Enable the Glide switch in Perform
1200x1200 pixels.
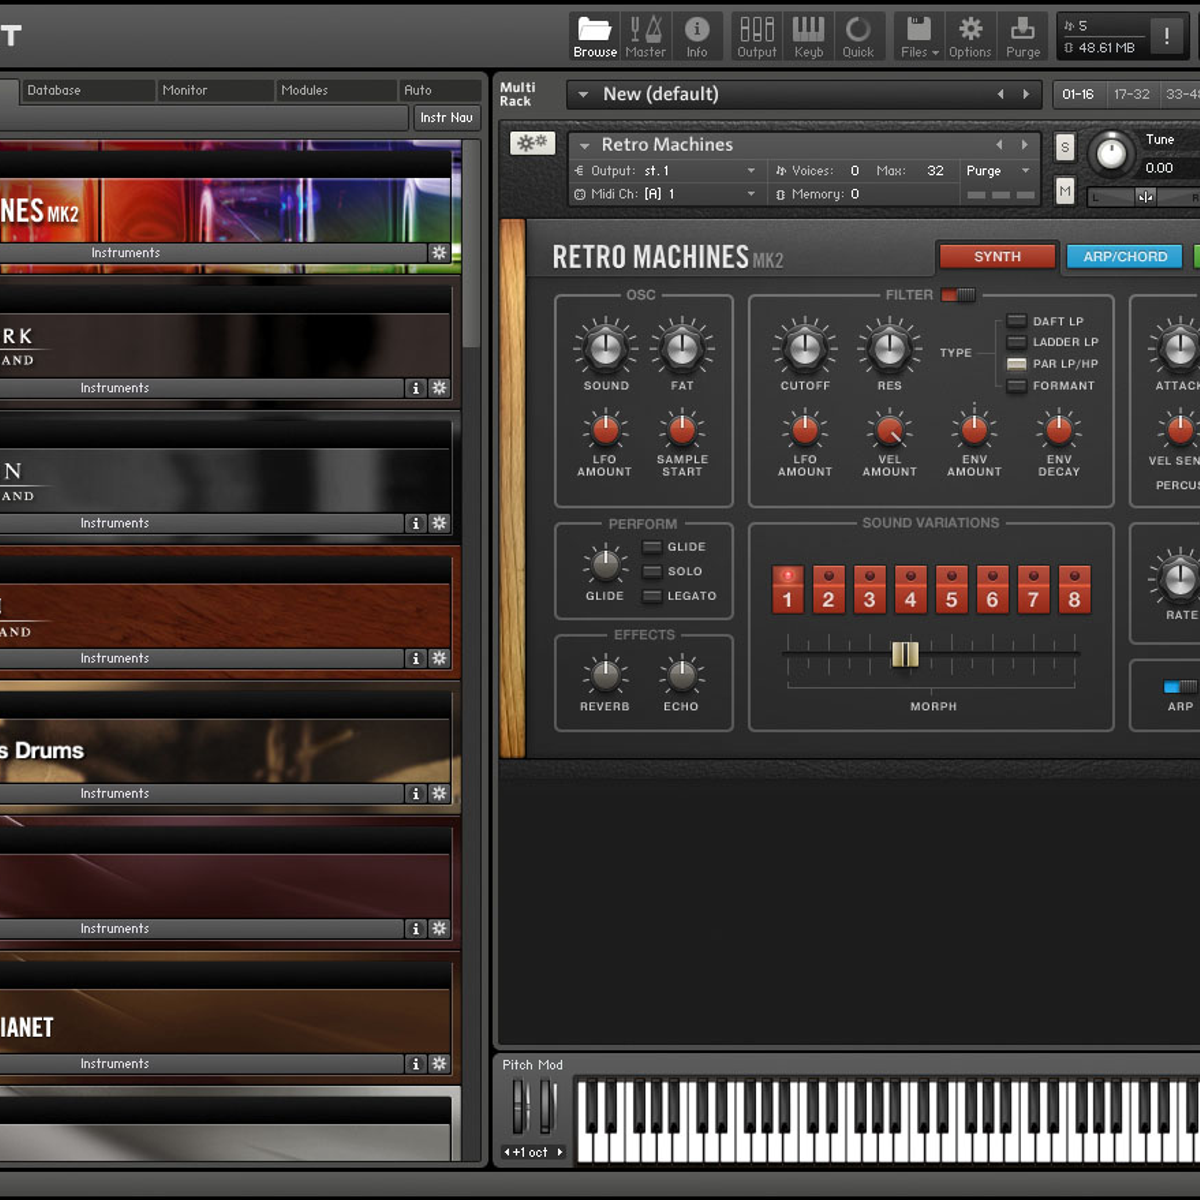tap(652, 547)
